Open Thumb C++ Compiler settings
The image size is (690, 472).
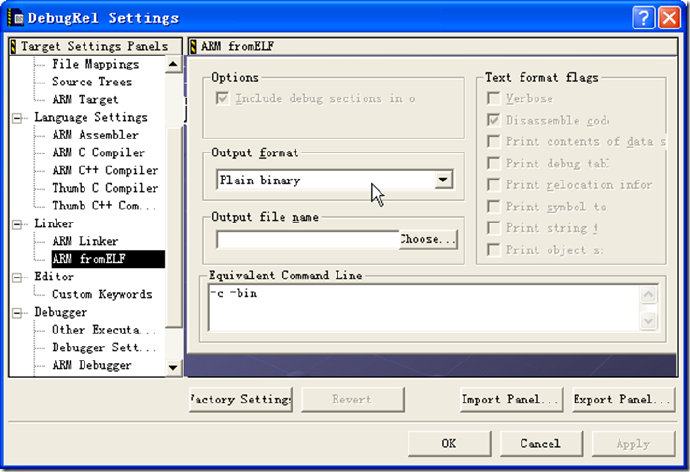pyautogui.click(x=104, y=205)
